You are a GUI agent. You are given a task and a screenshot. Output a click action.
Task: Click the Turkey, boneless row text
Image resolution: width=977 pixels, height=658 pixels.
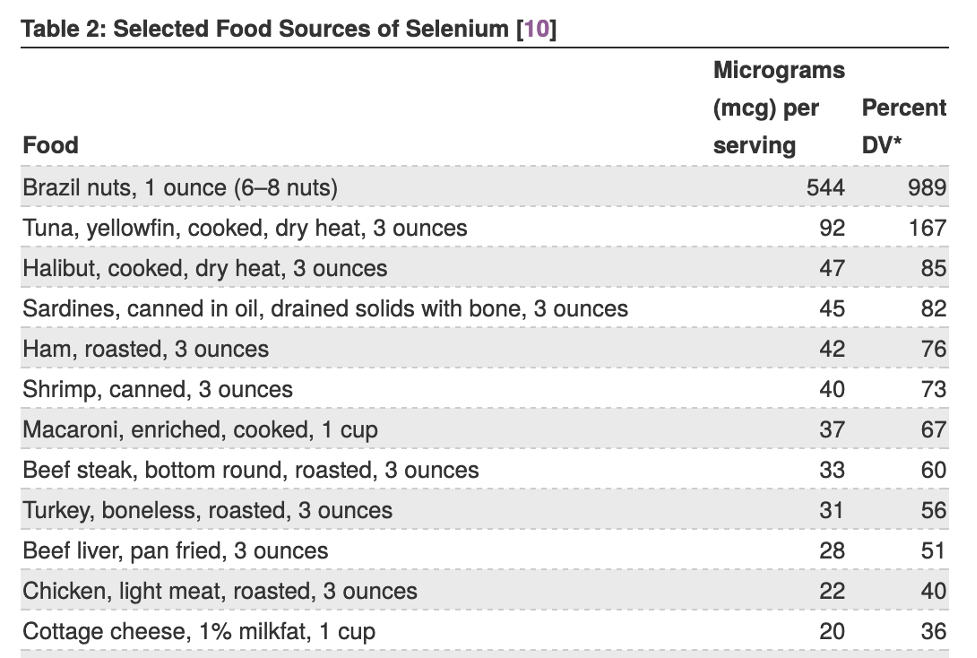(x=207, y=510)
